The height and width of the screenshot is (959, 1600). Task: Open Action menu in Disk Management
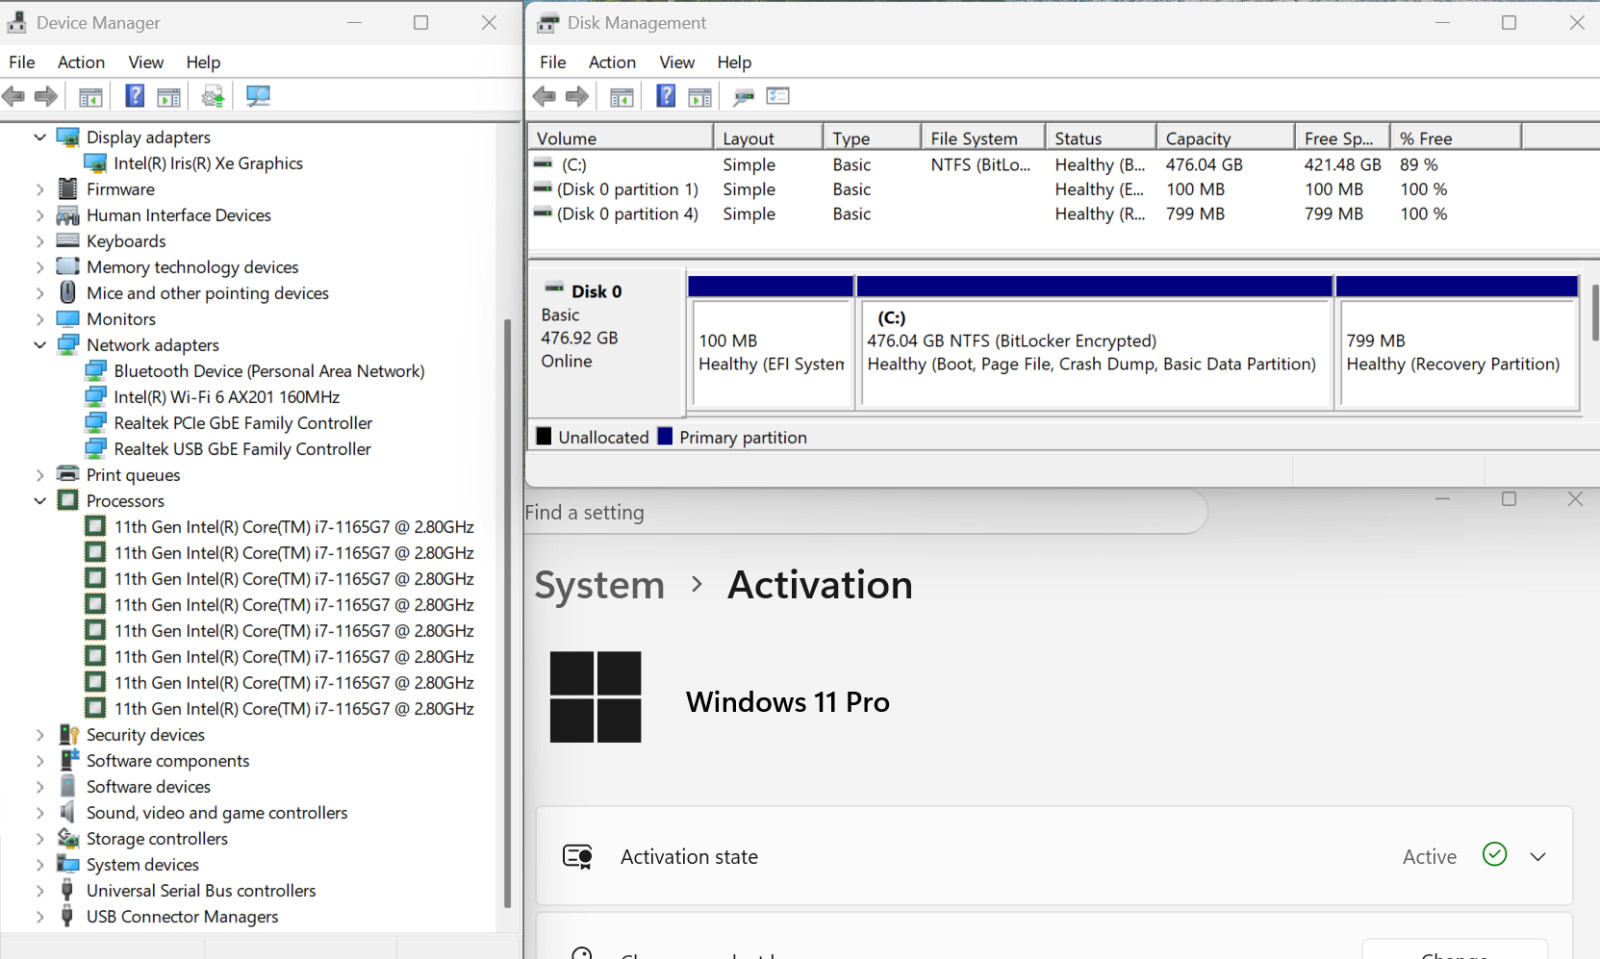(612, 62)
